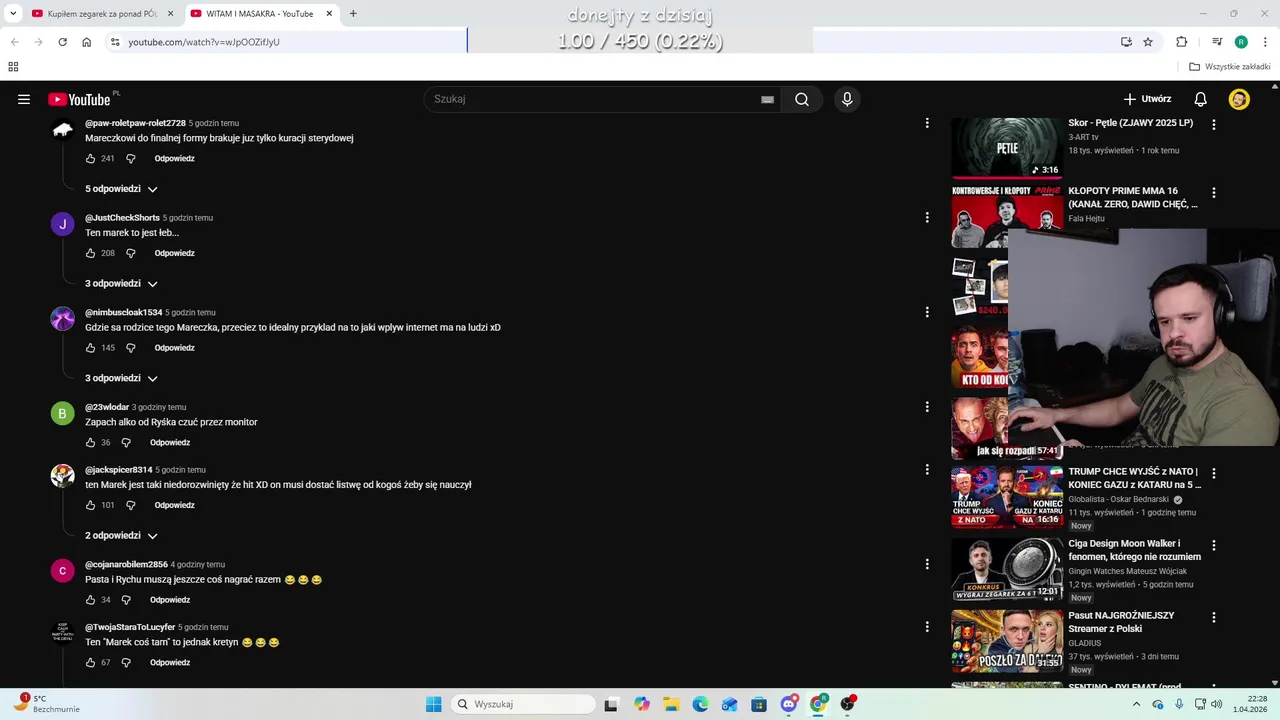Reply to the @cojanarobilem2856 comment
This screenshot has width=1280, height=720.
(x=170, y=600)
